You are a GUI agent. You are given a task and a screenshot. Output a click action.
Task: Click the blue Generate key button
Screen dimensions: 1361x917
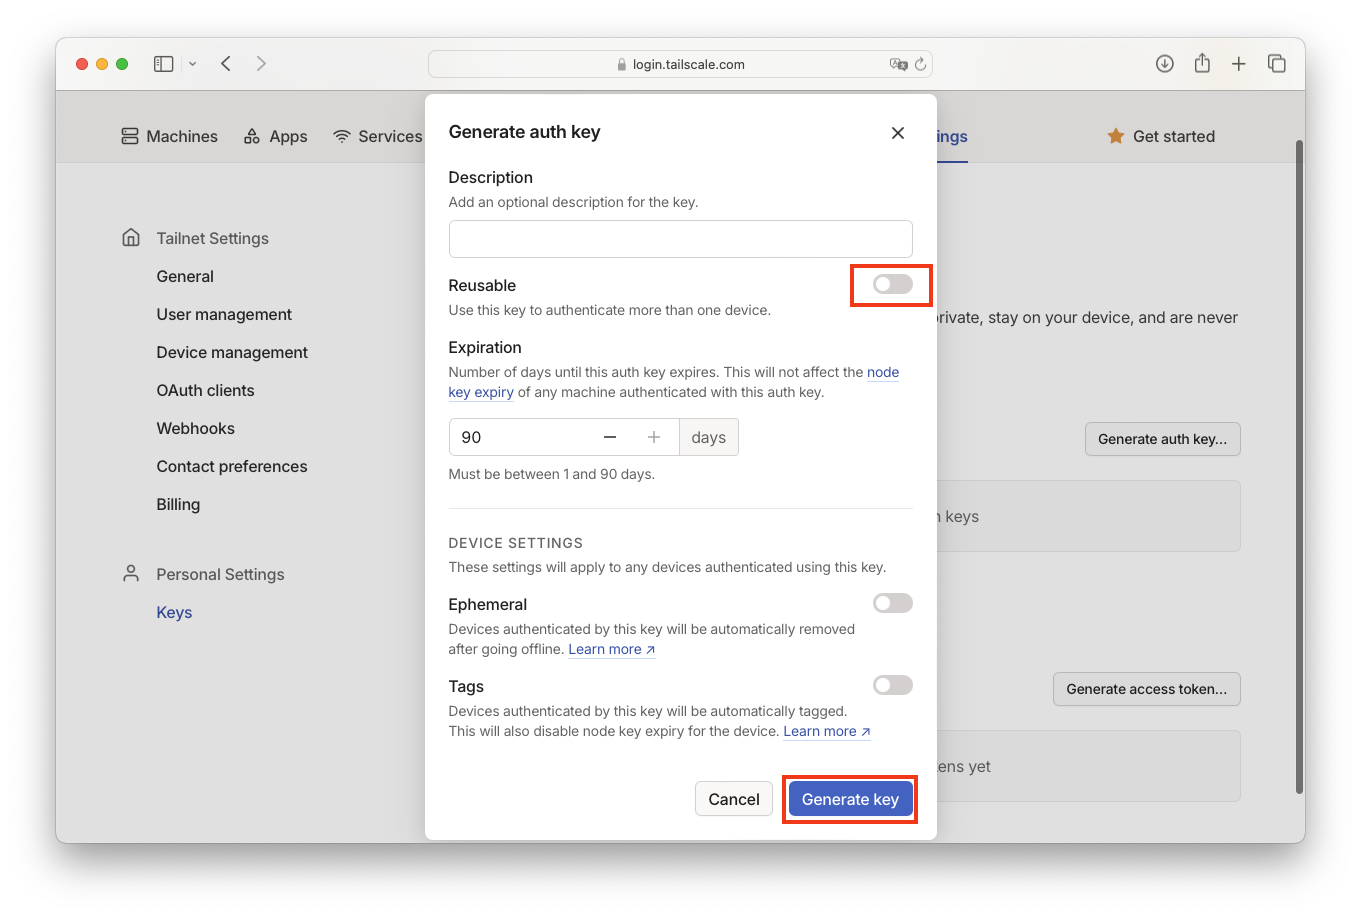tap(850, 799)
